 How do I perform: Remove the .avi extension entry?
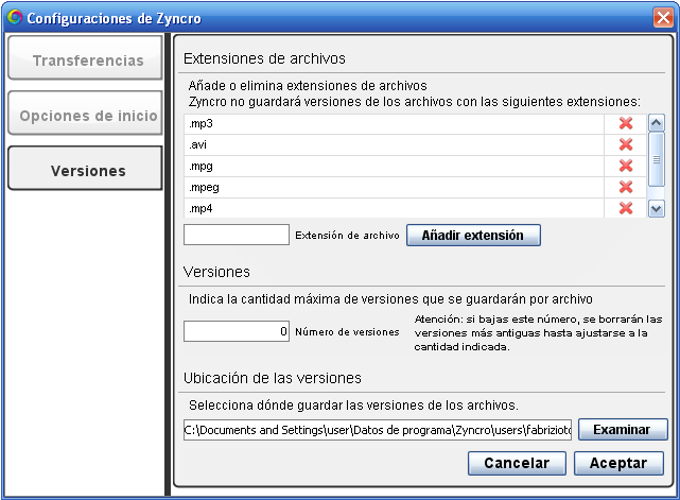(x=625, y=144)
